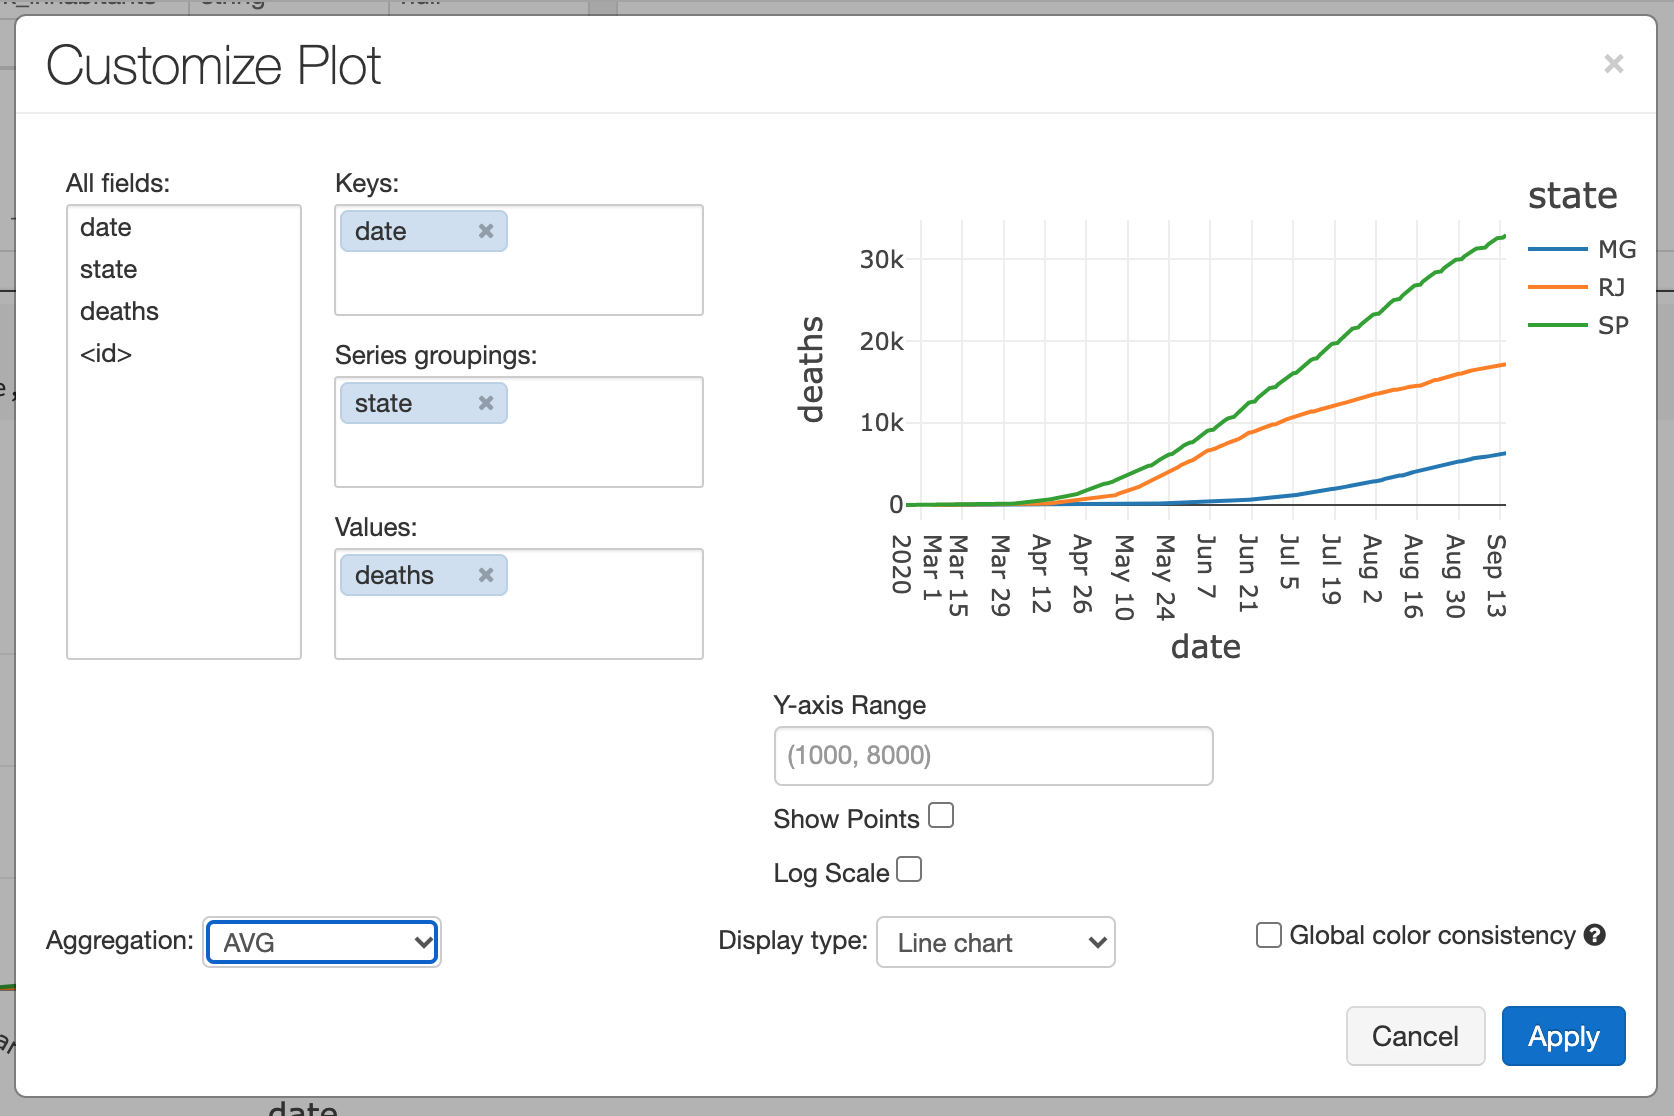The height and width of the screenshot is (1116, 1674).
Task: Toggle the SP series in the legend
Action: click(1612, 325)
